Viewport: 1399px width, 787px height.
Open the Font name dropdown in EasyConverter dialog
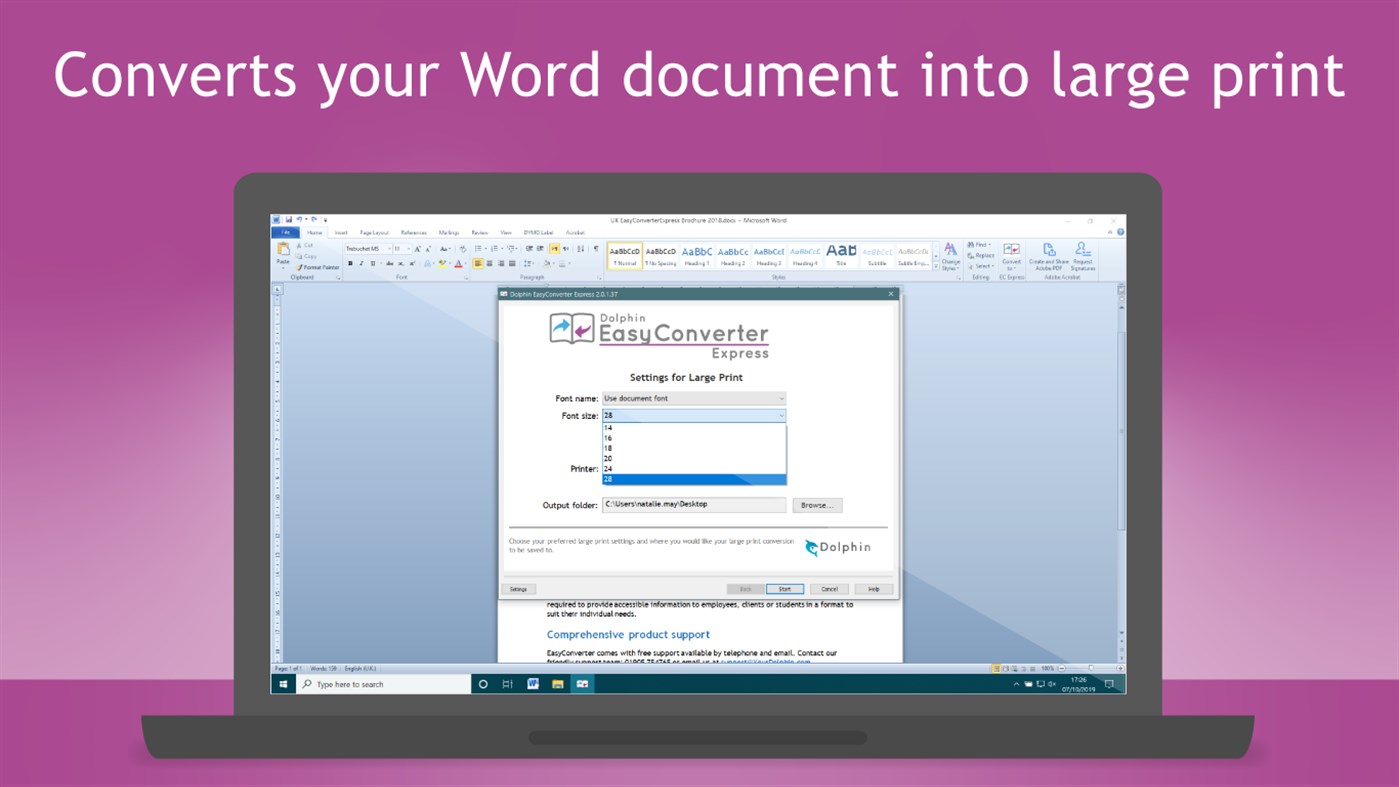[693, 398]
